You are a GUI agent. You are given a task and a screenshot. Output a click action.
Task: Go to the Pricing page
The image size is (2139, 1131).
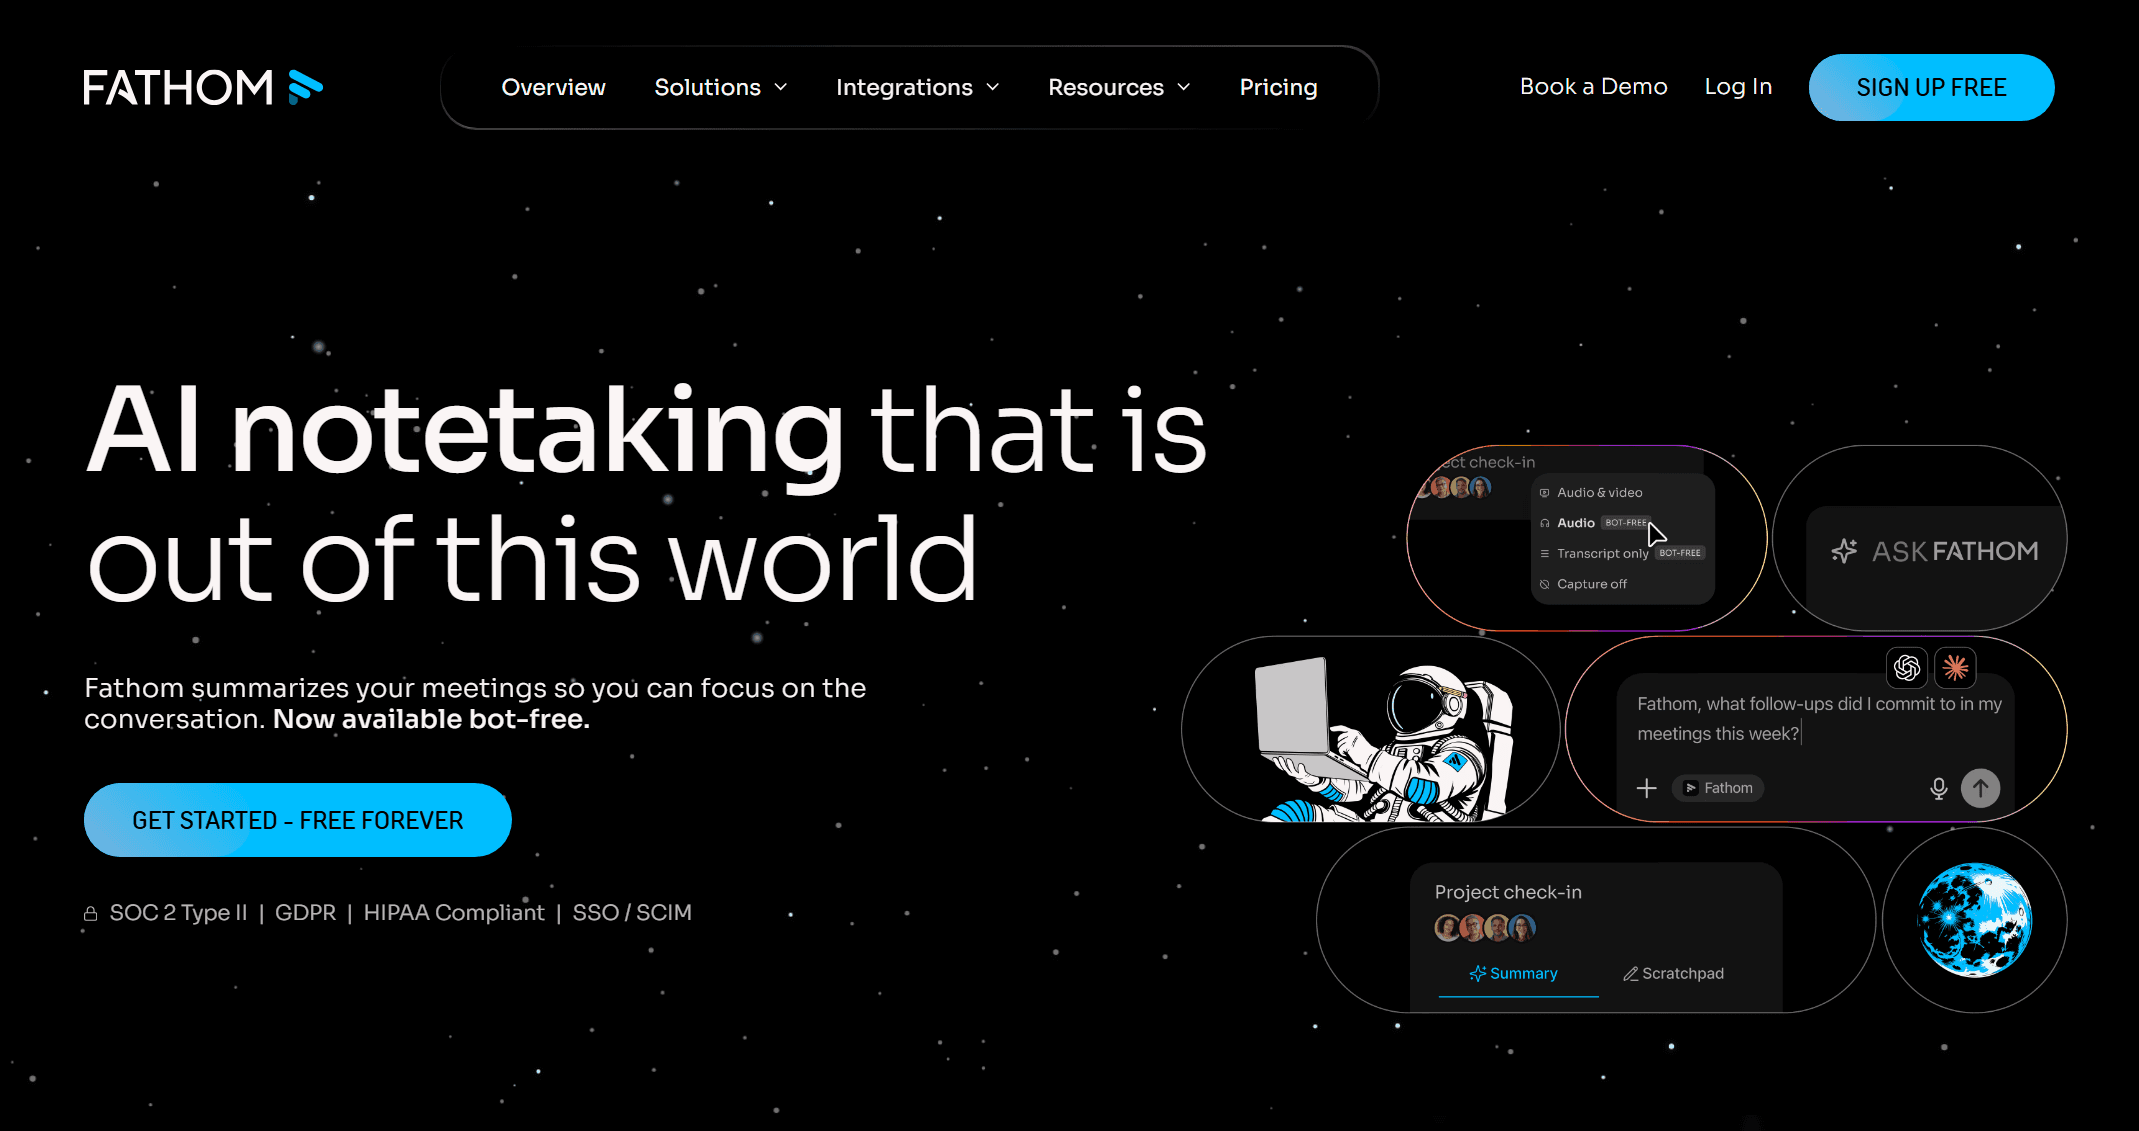pyautogui.click(x=1278, y=88)
